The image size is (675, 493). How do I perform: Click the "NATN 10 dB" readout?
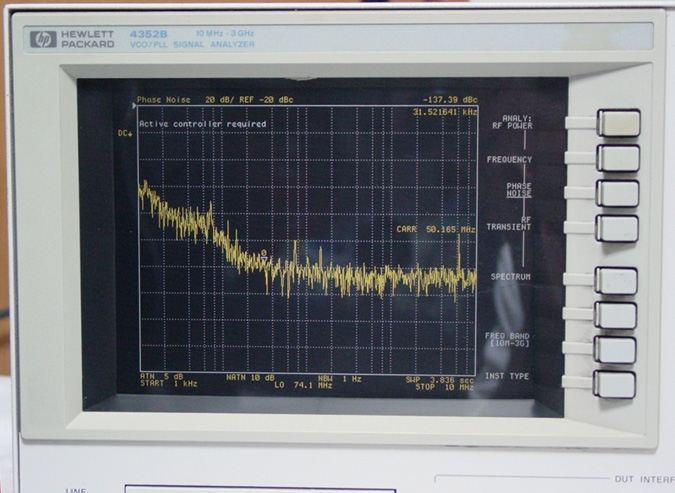point(250,378)
